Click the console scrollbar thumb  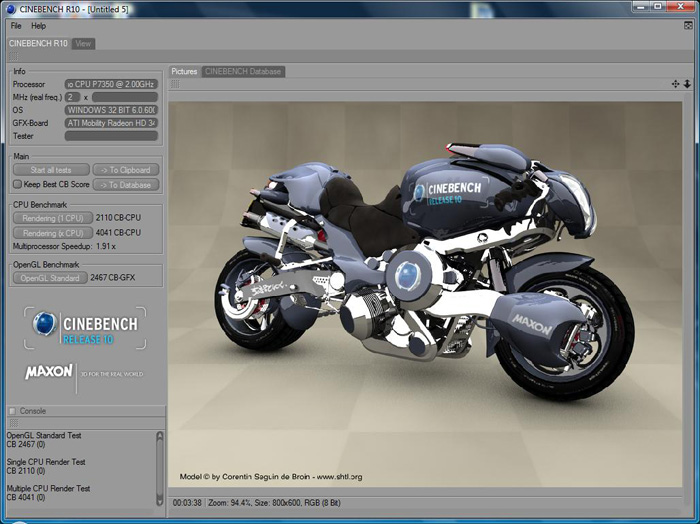pyautogui.click(x=160, y=468)
